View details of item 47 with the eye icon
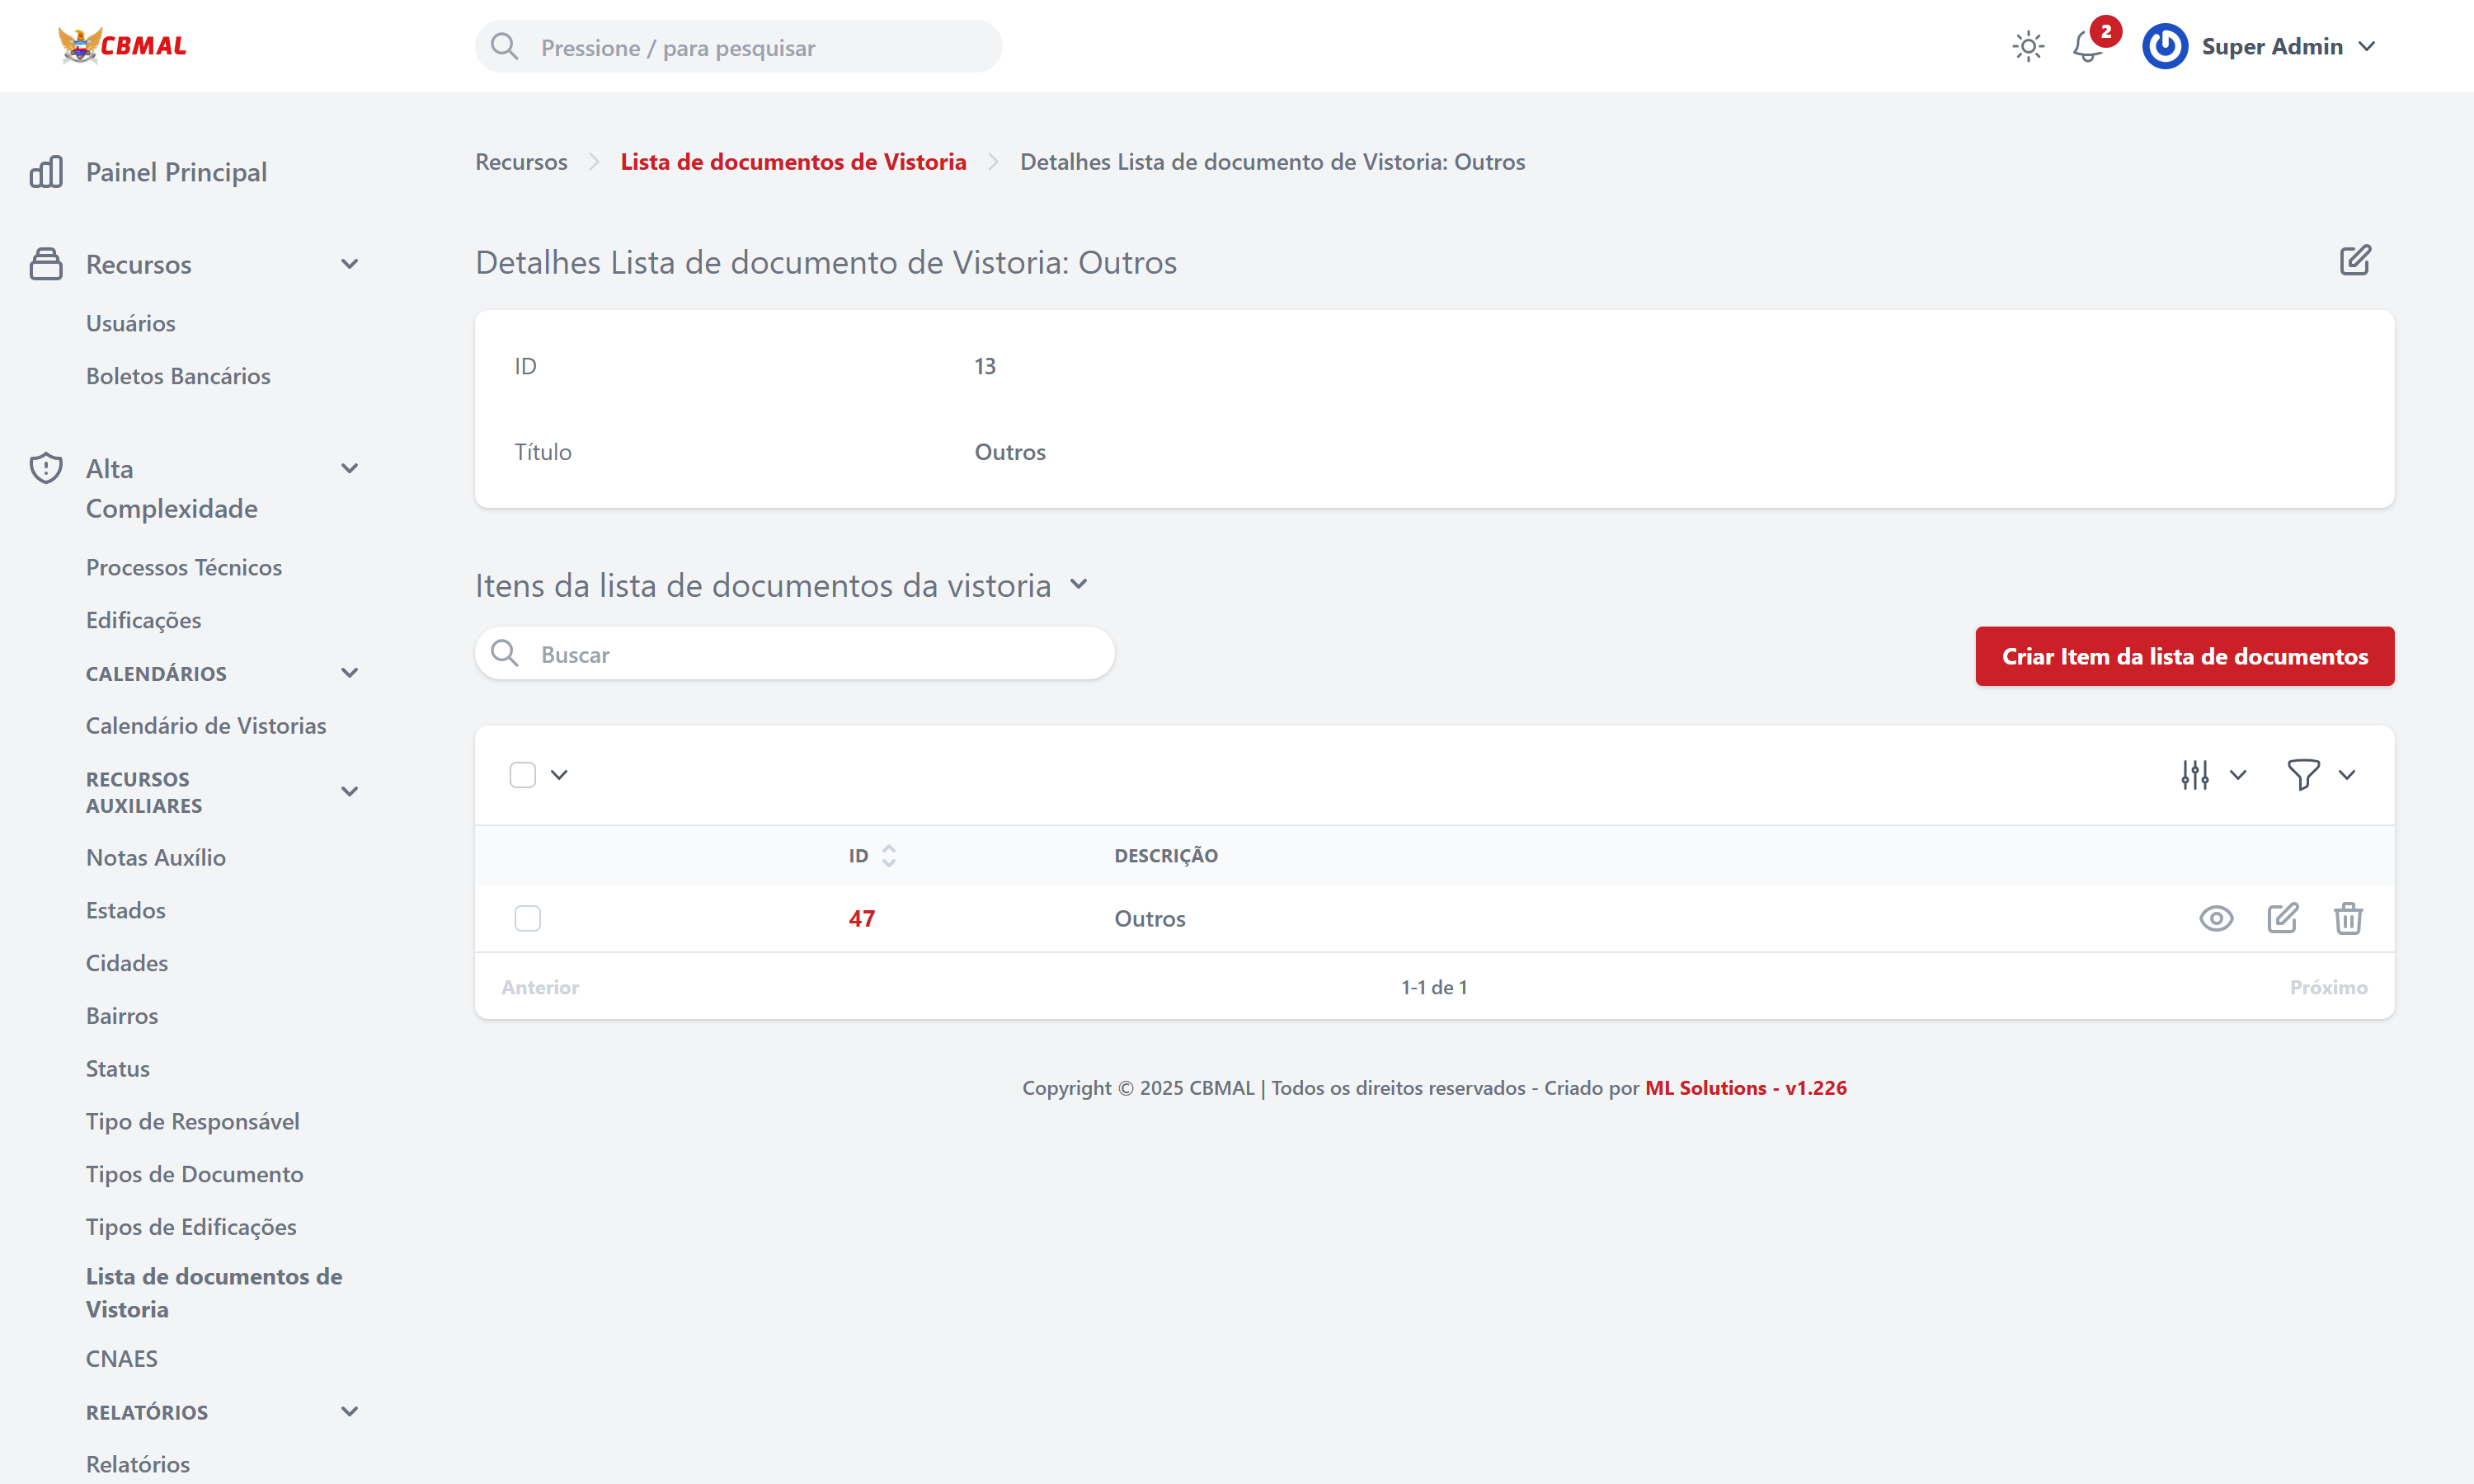2474x1484 pixels. click(2216, 918)
